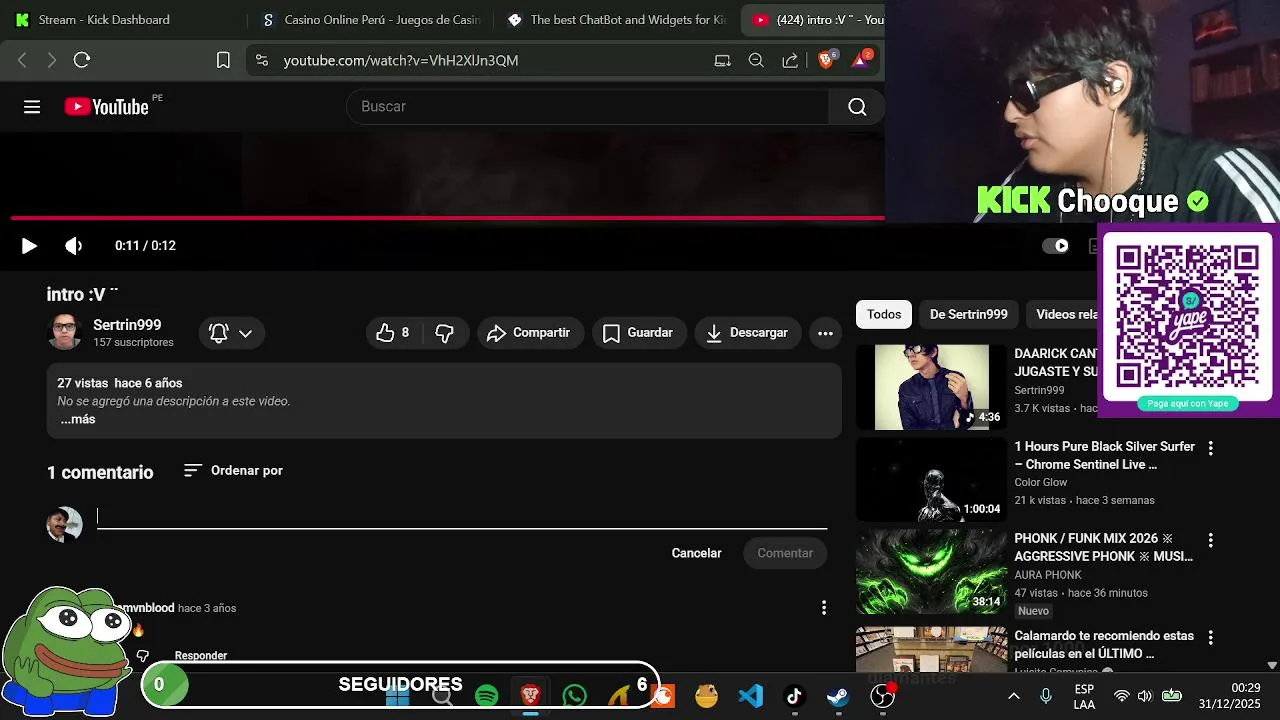This screenshot has height=720, width=1280.
Task: Submit with the Comentar button
Action: click(785, 553)
